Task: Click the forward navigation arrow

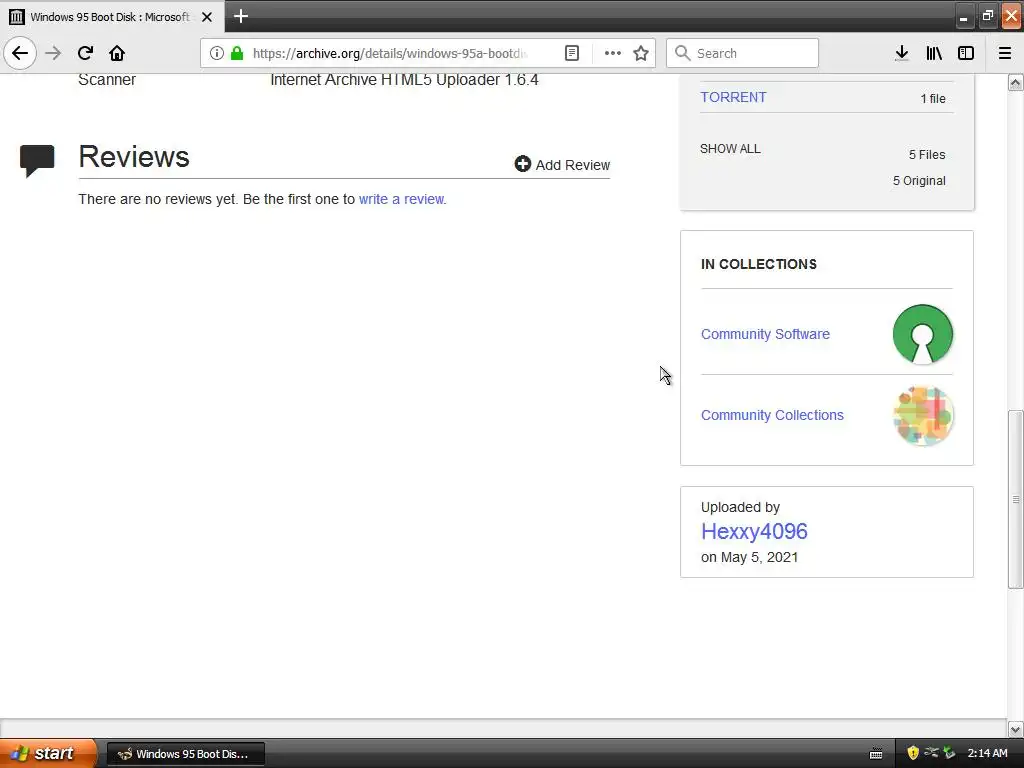Action: (x=53, y=53)
